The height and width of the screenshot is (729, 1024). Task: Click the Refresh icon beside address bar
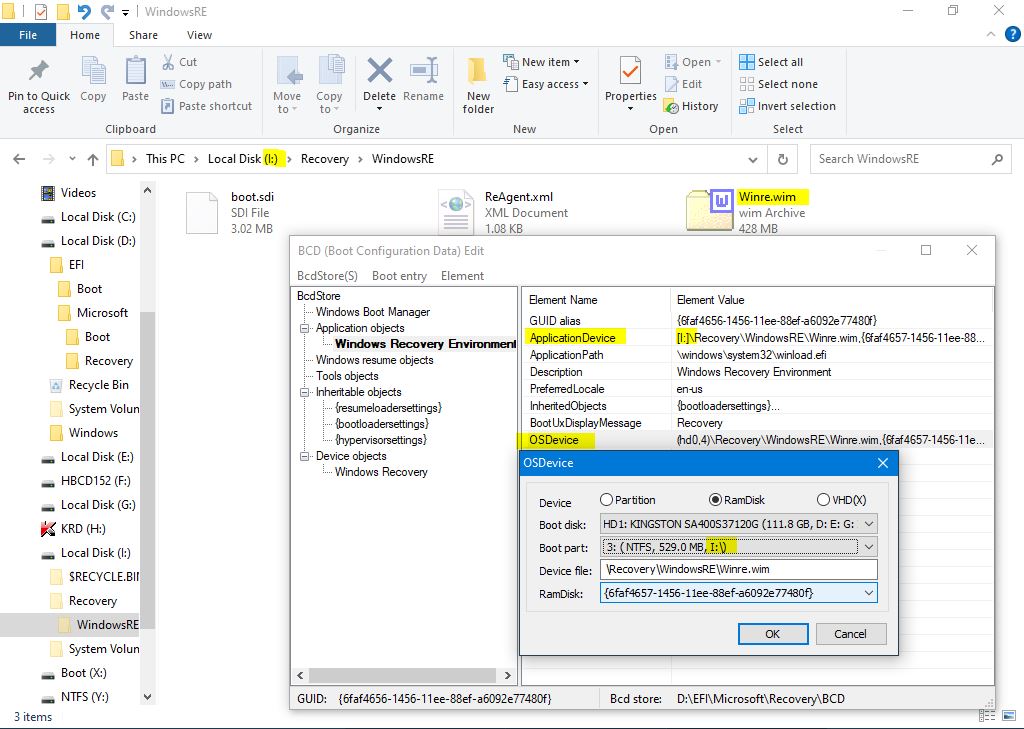pyautogui.click(x=782, y=159)
